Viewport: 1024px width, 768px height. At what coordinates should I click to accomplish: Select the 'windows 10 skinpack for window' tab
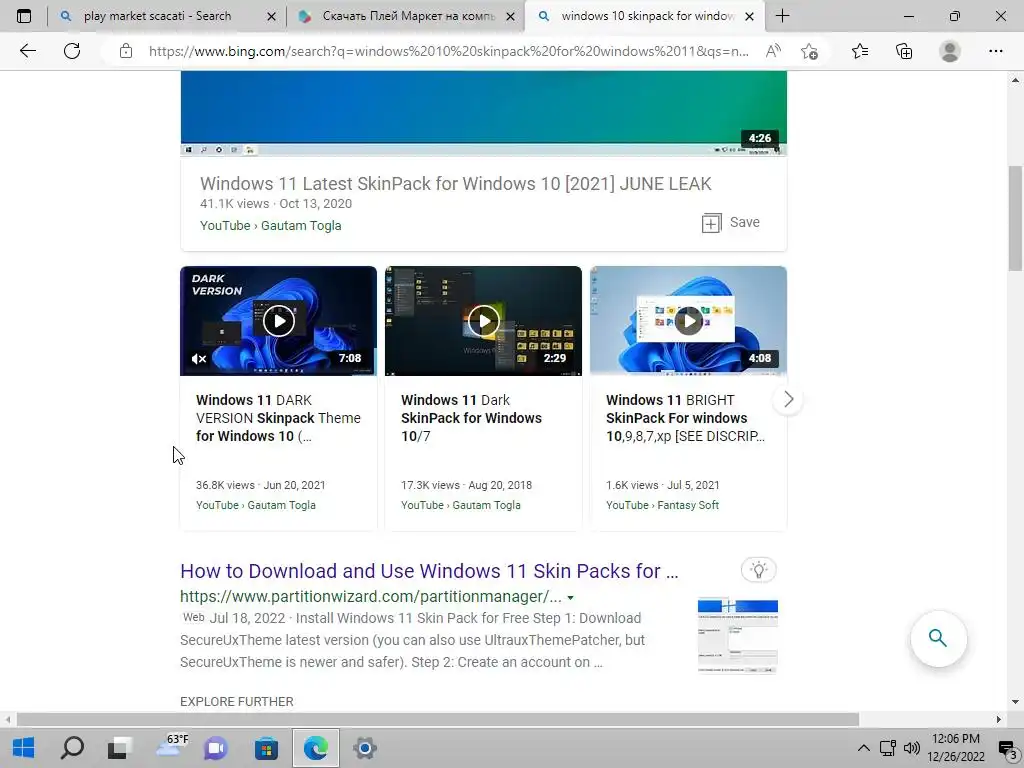[x=647, y=16]
